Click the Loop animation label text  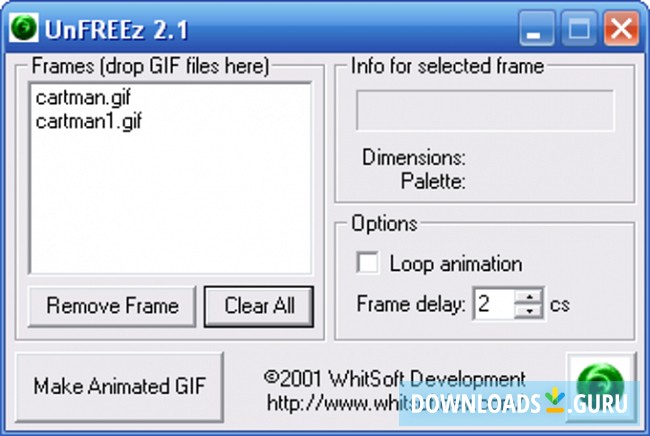[456, 264]
